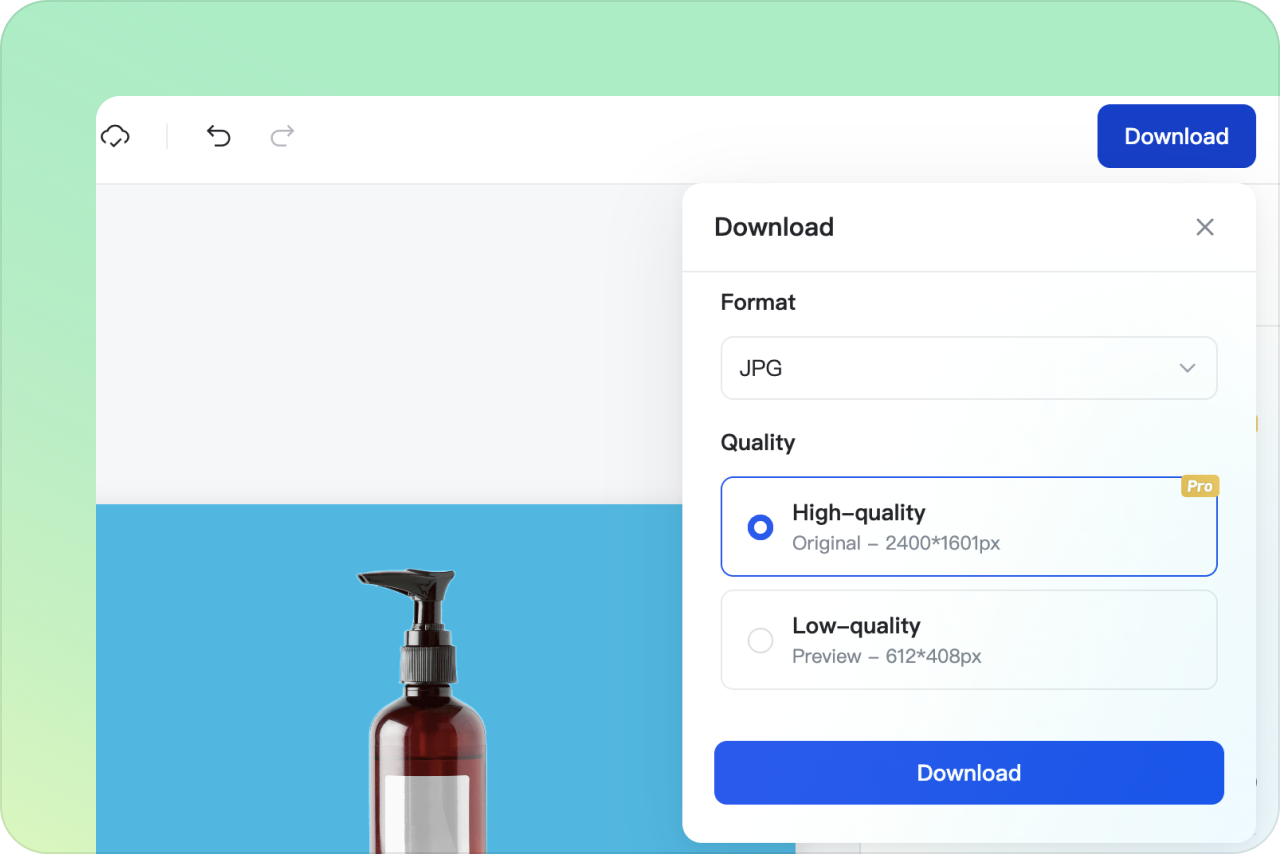
Task: Click the Pro badge on High-quality
Action: pos(1200,486)
